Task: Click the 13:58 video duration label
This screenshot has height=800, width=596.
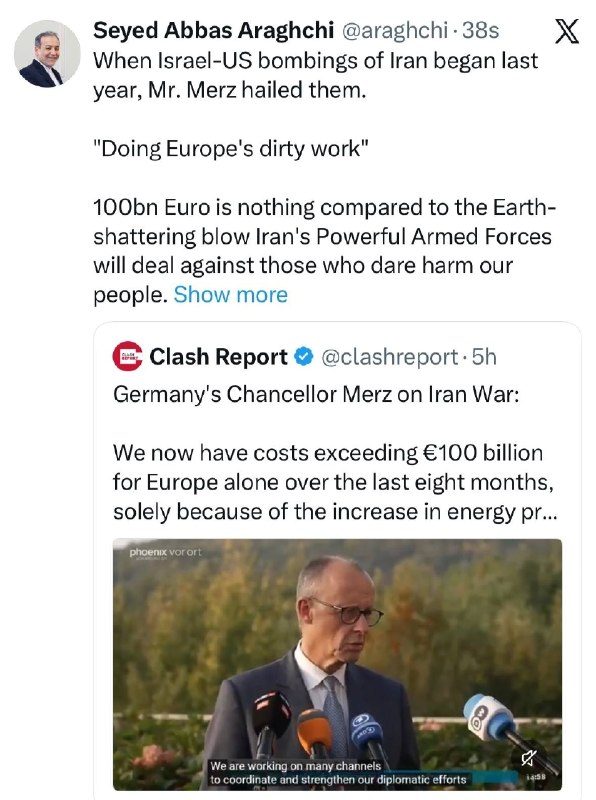Action: 536,777
